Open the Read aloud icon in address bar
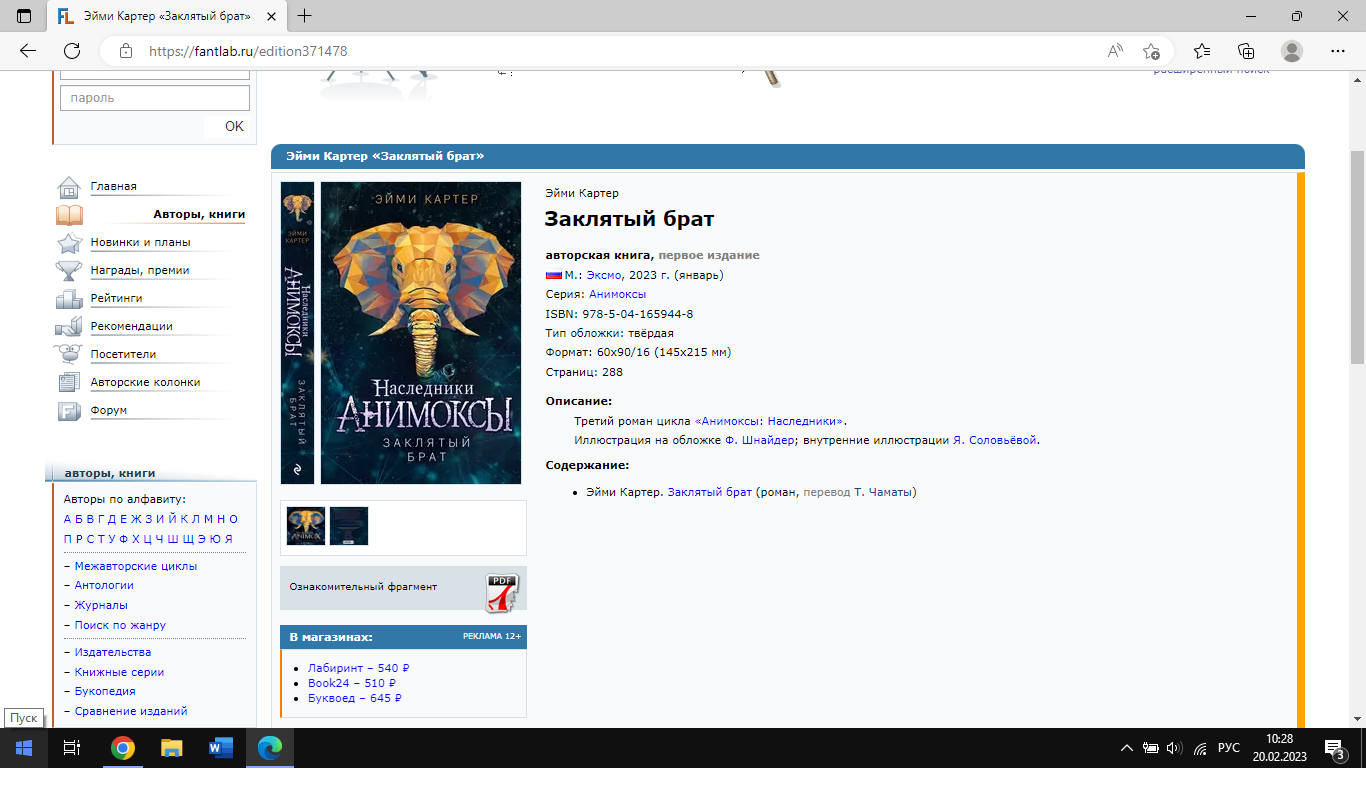This screenshot has height=800, width=1366. [x=1115, y=51]
